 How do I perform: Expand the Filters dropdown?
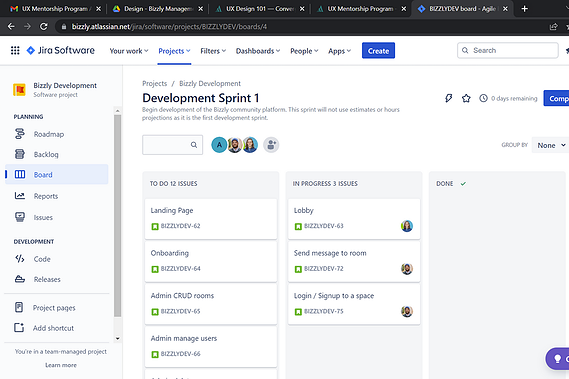[x=213, y=51]
